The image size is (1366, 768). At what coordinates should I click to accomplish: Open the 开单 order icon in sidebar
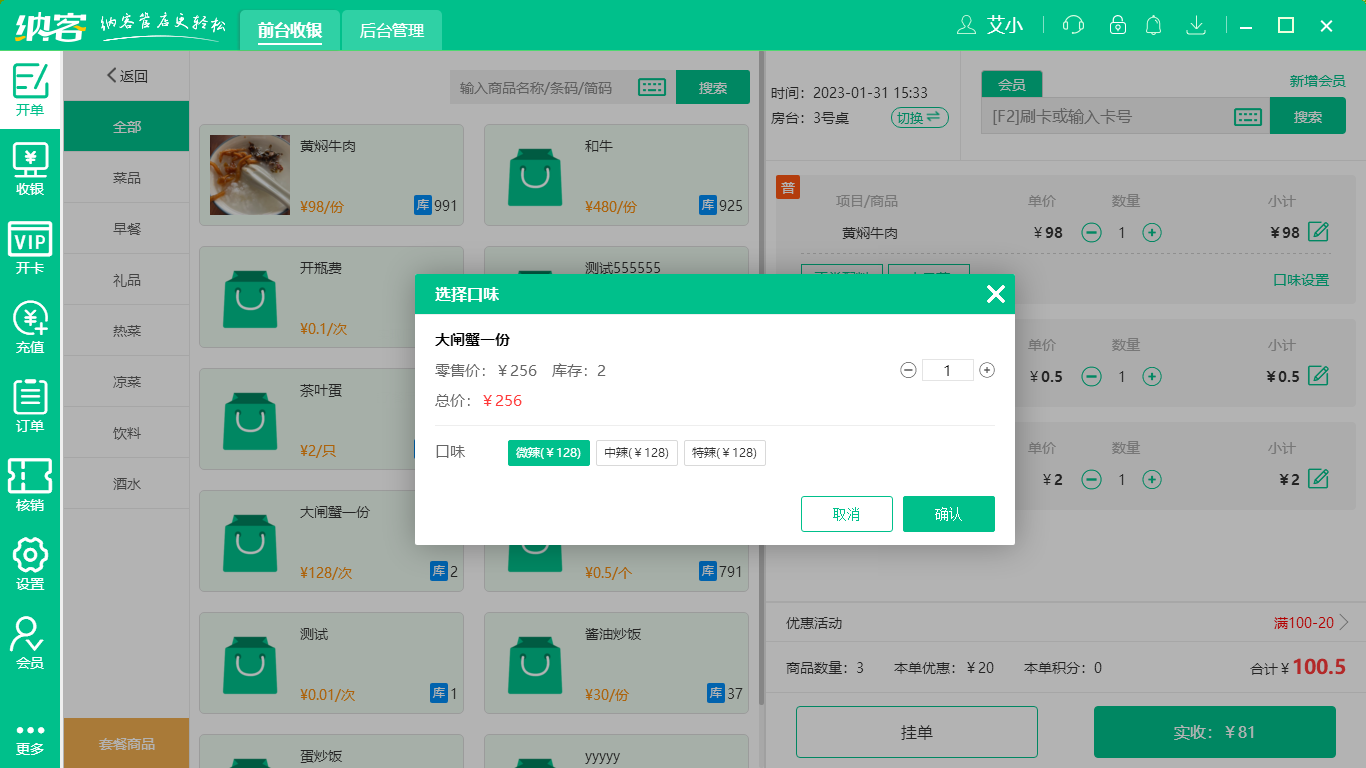[30, 89]
